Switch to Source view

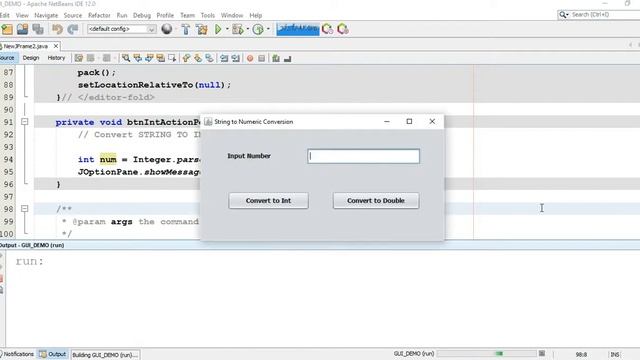[x=7, y=58]
